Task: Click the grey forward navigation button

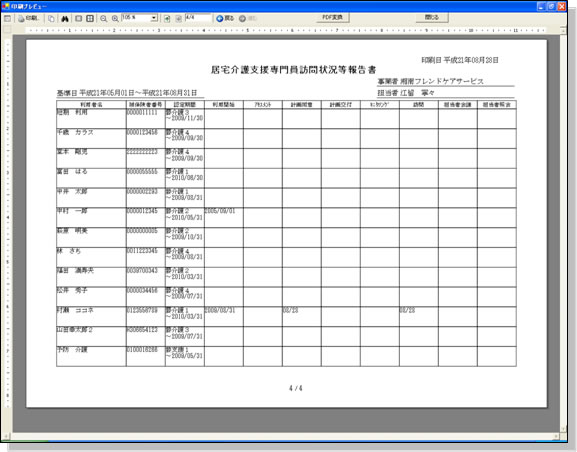Action: (248, 18)
